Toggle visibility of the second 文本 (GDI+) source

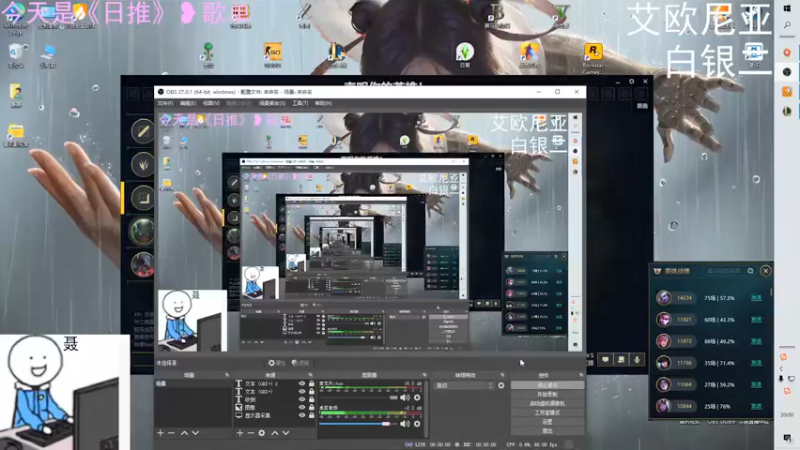coord(302,392)
